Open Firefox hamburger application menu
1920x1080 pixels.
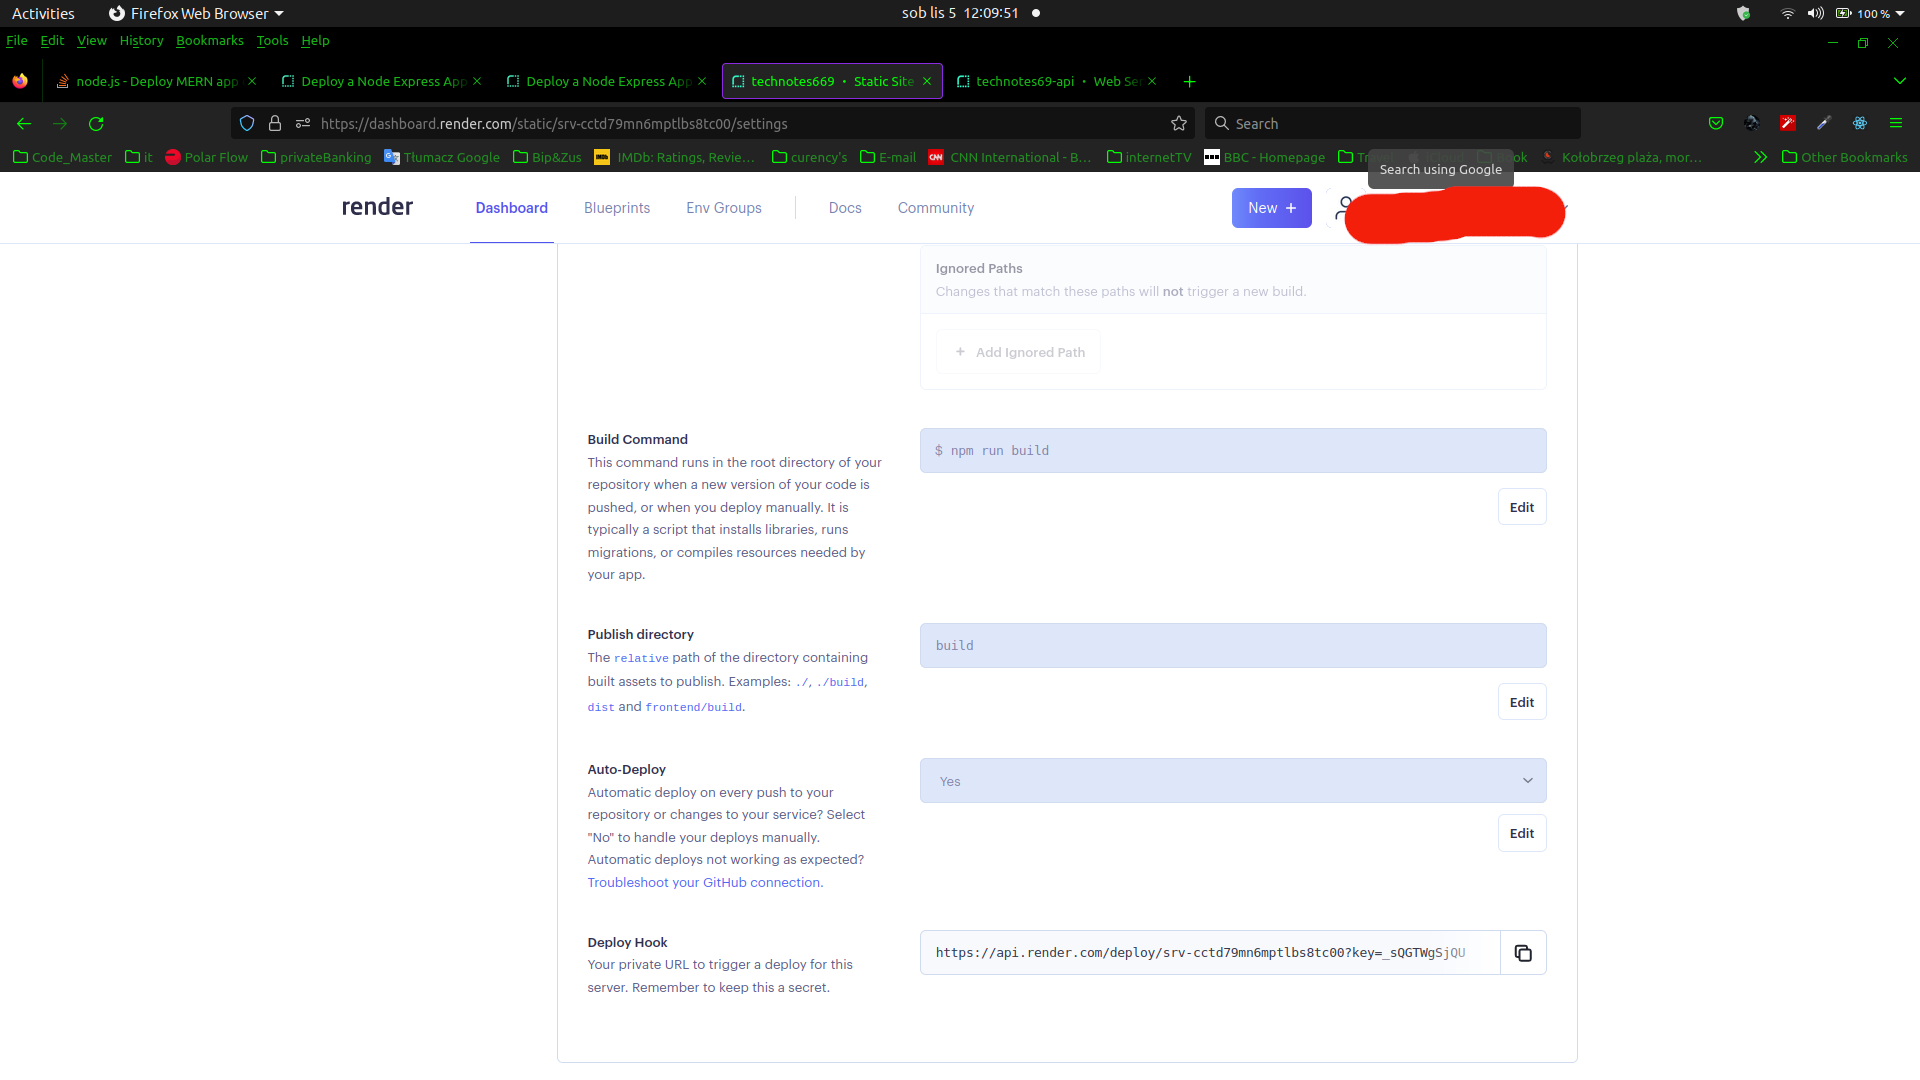tap(1895, 123)
